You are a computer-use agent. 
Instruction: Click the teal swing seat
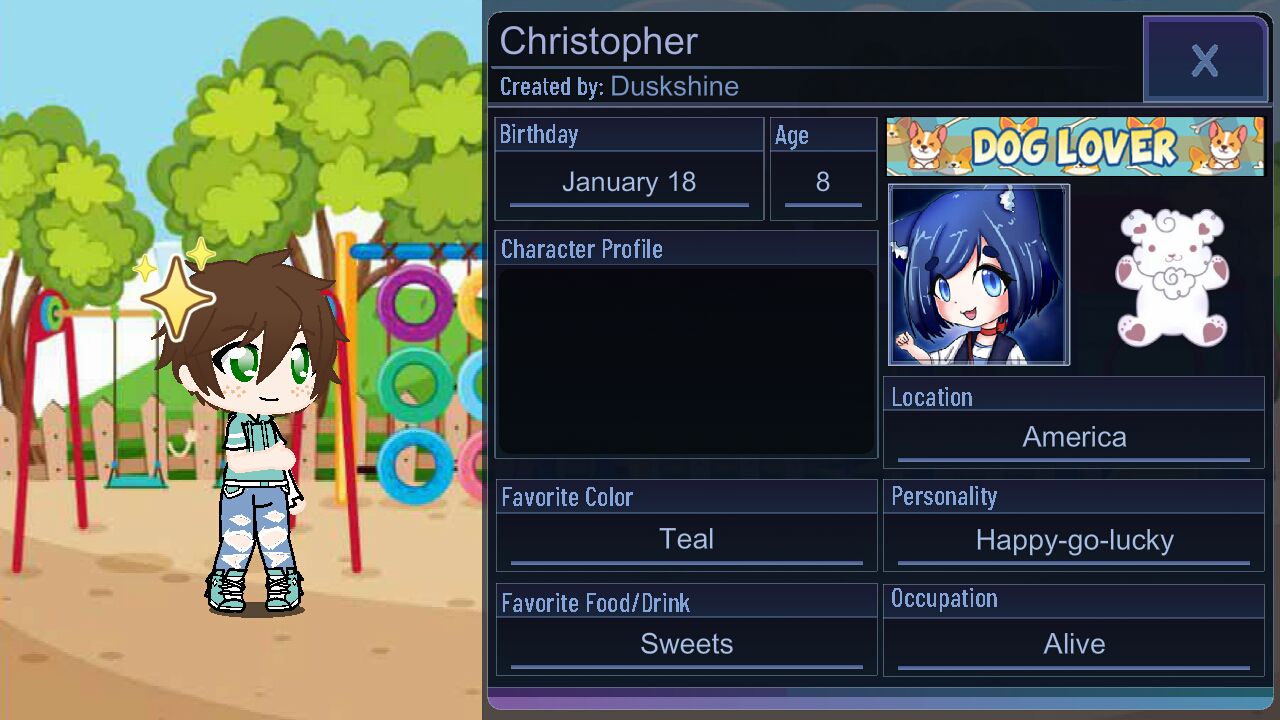137,478
